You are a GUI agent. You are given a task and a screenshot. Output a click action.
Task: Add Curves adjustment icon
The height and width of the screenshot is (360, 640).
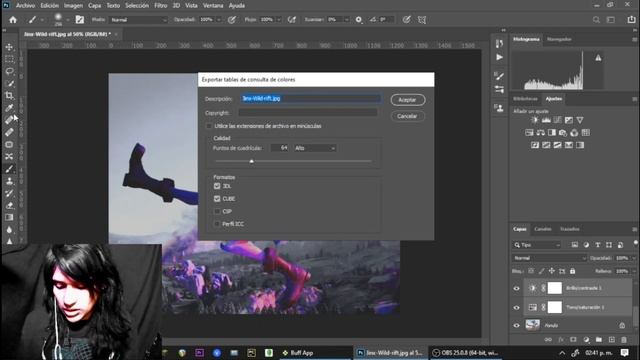pyautogui.click(x=557, y=120)
